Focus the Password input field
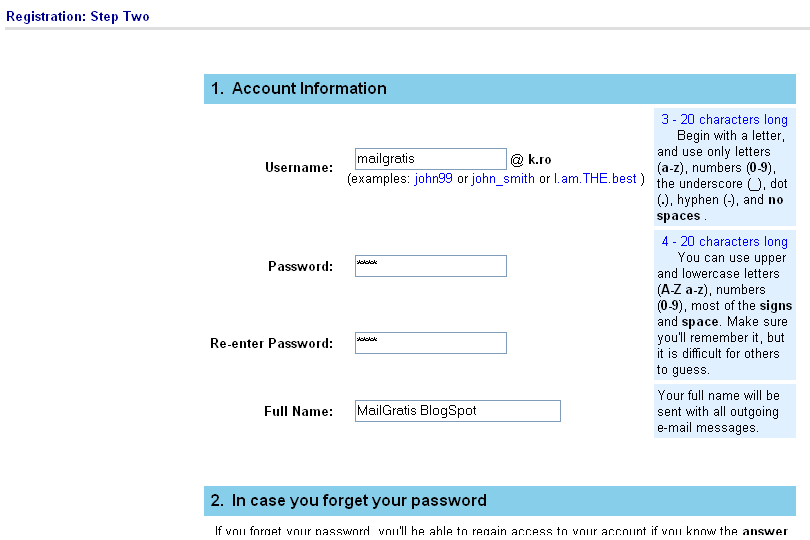Viewport: 810px width, 540px height. [x=430, y=266]
